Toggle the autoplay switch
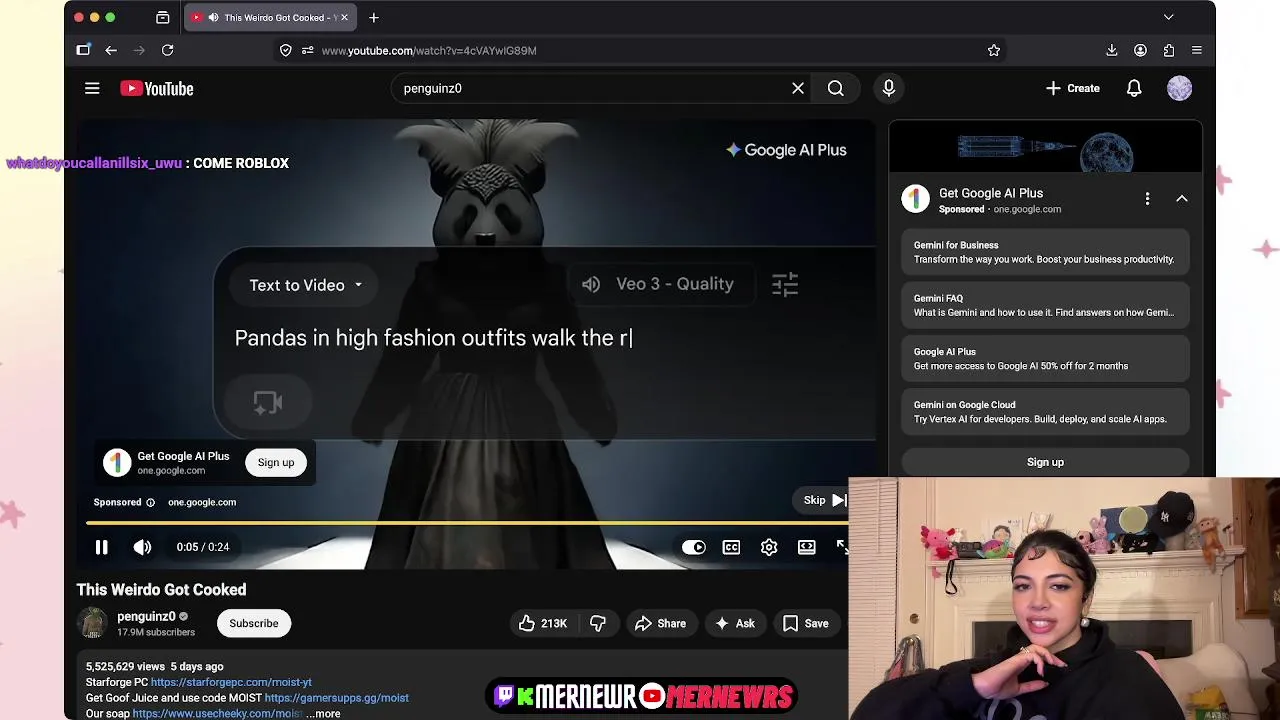Viewport: 1280px width, 720px height. click(693, 547)
